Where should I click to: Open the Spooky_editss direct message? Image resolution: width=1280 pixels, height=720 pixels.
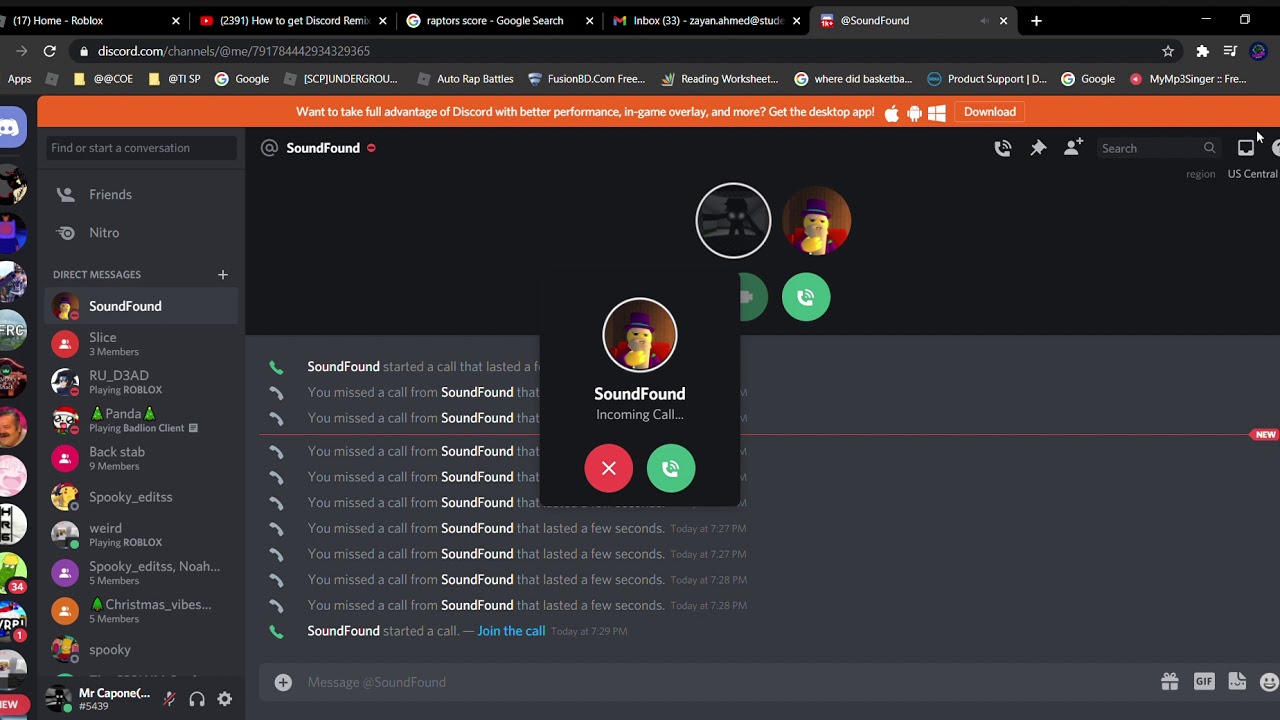point(141,497)
